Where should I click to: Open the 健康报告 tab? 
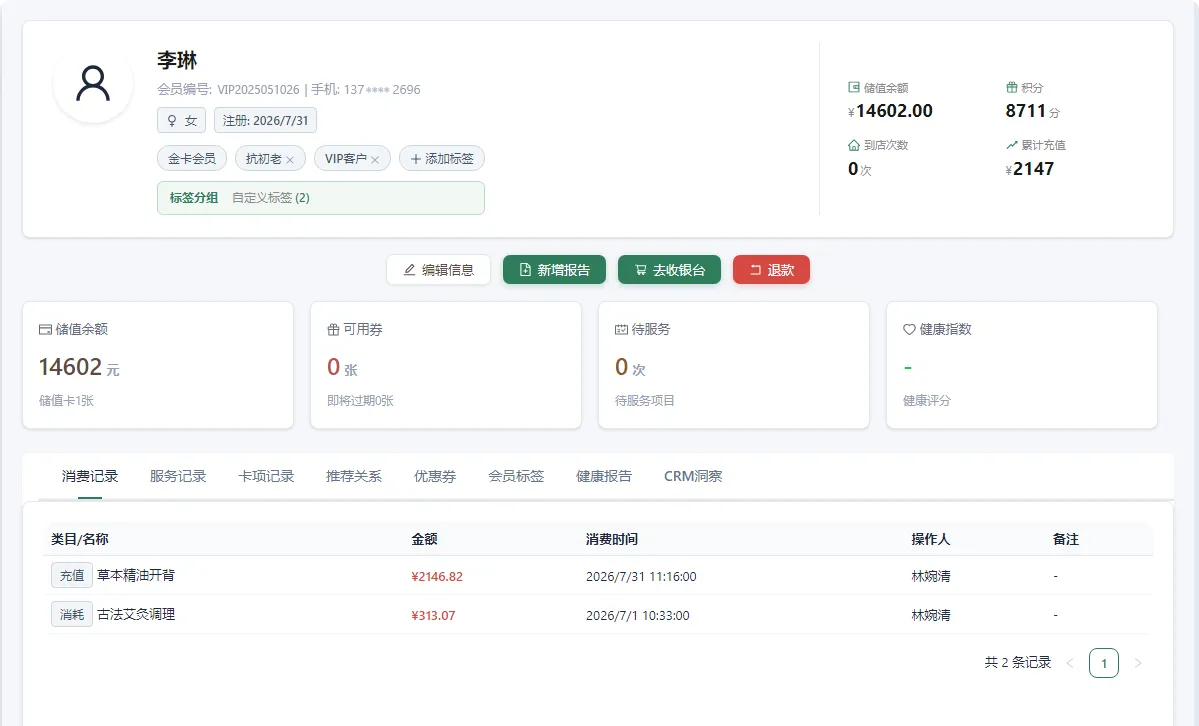(604, 477)
